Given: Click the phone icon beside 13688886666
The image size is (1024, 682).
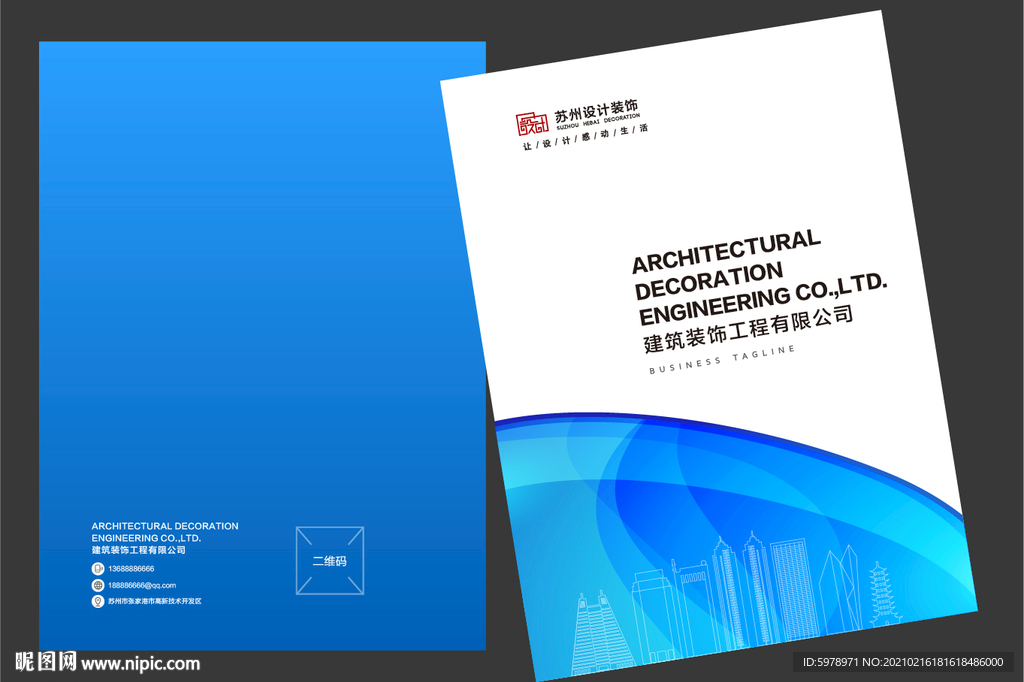Looking at the screenshot, I should point(98,569).
